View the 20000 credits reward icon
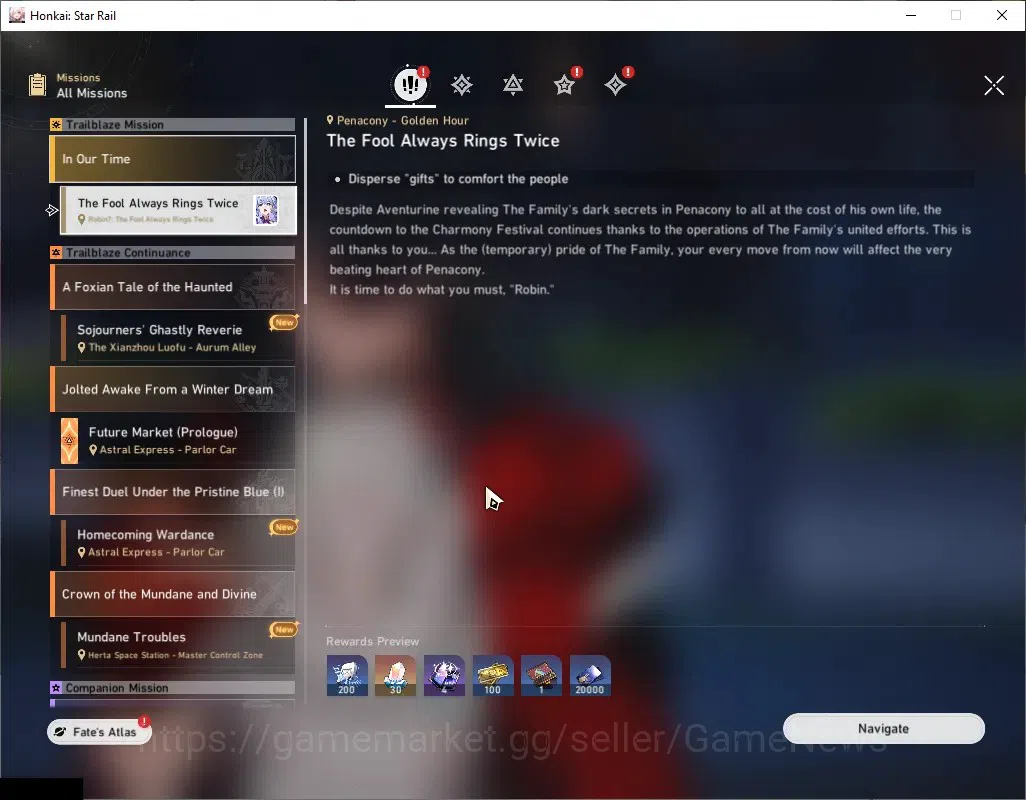1026x800 pixels. (x=590, y=675)
